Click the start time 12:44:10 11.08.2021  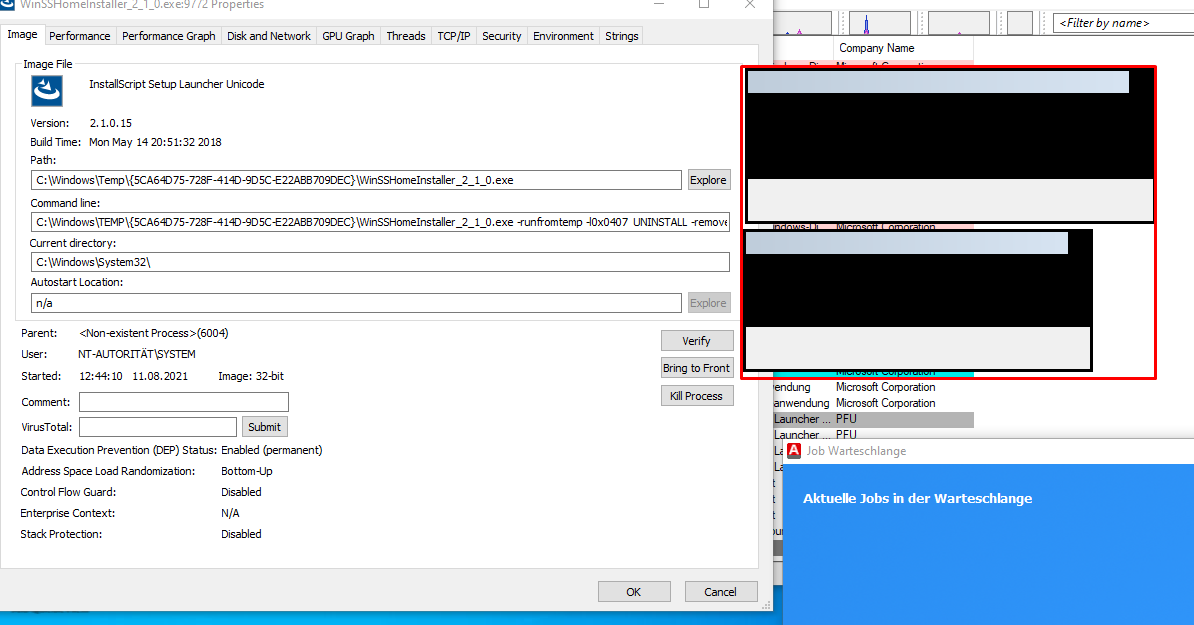[133, 377]
